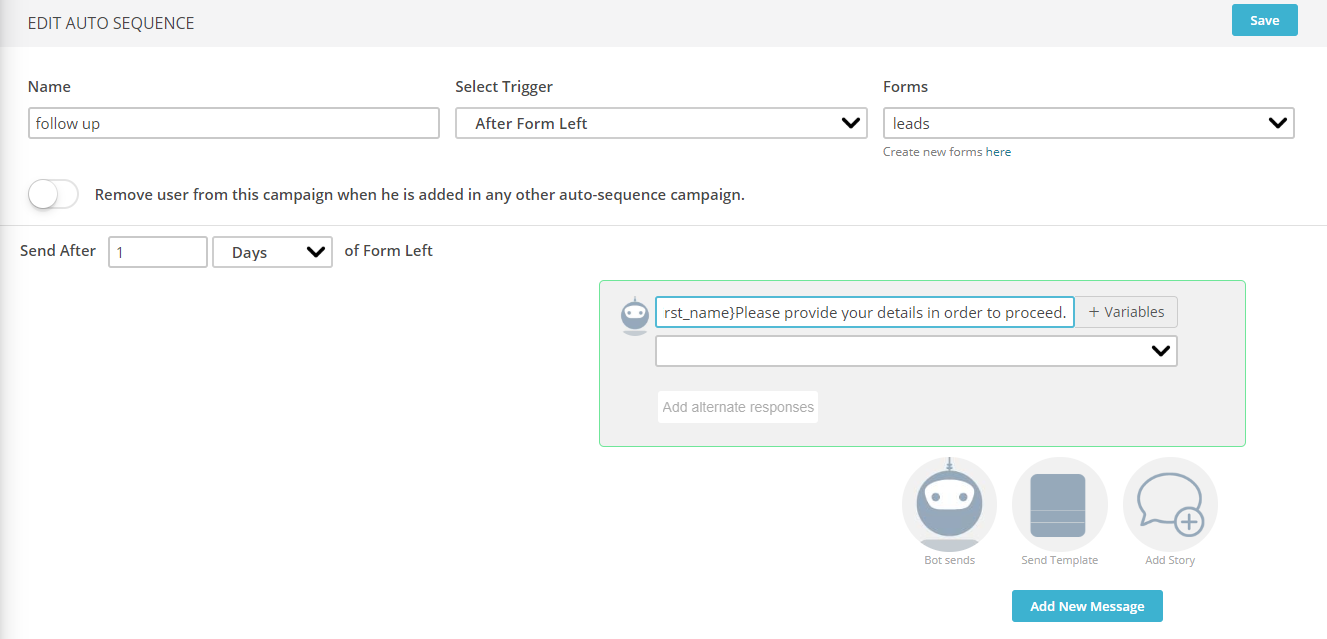Click the Add New Message button
Image resolution: width=1327 pixels, height=639 pixels.
[x=1087, y=606]
